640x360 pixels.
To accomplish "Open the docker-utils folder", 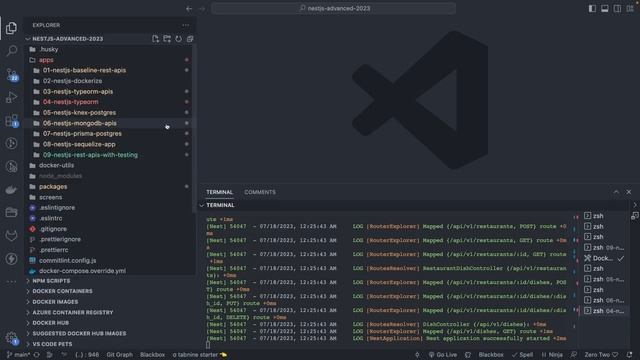I will click(108, 165).
